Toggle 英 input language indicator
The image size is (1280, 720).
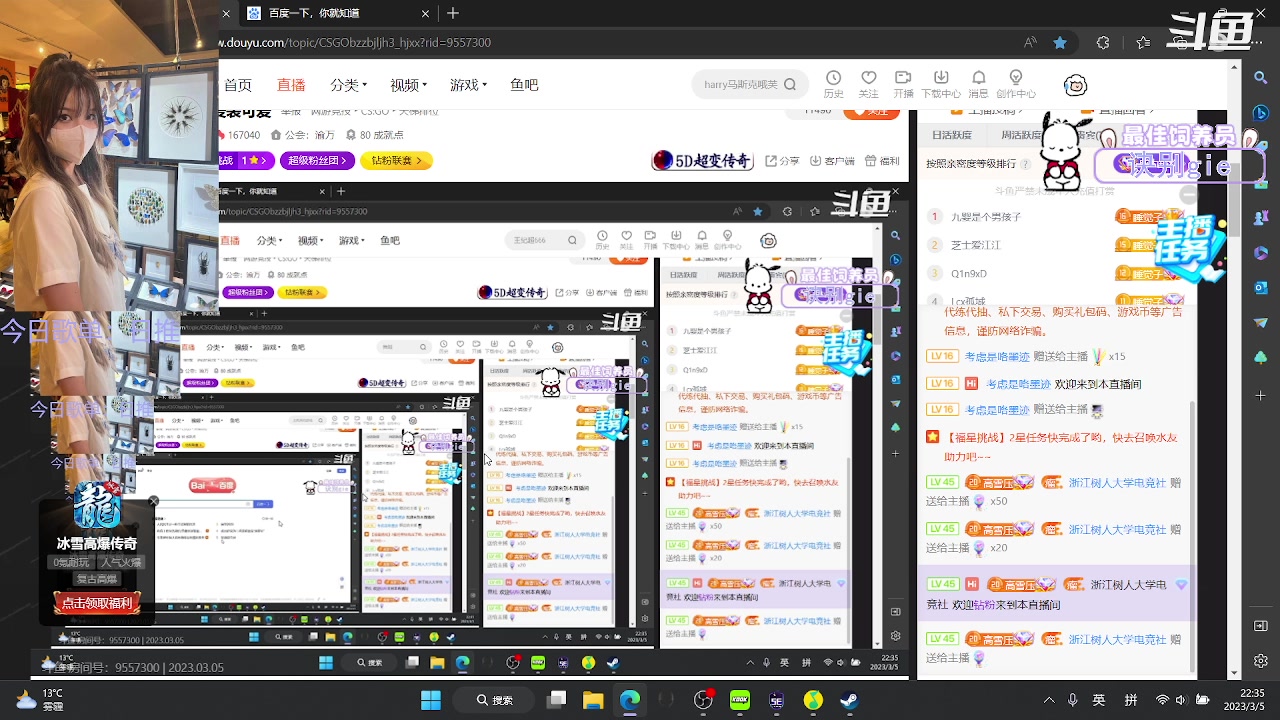(1099, 700)
